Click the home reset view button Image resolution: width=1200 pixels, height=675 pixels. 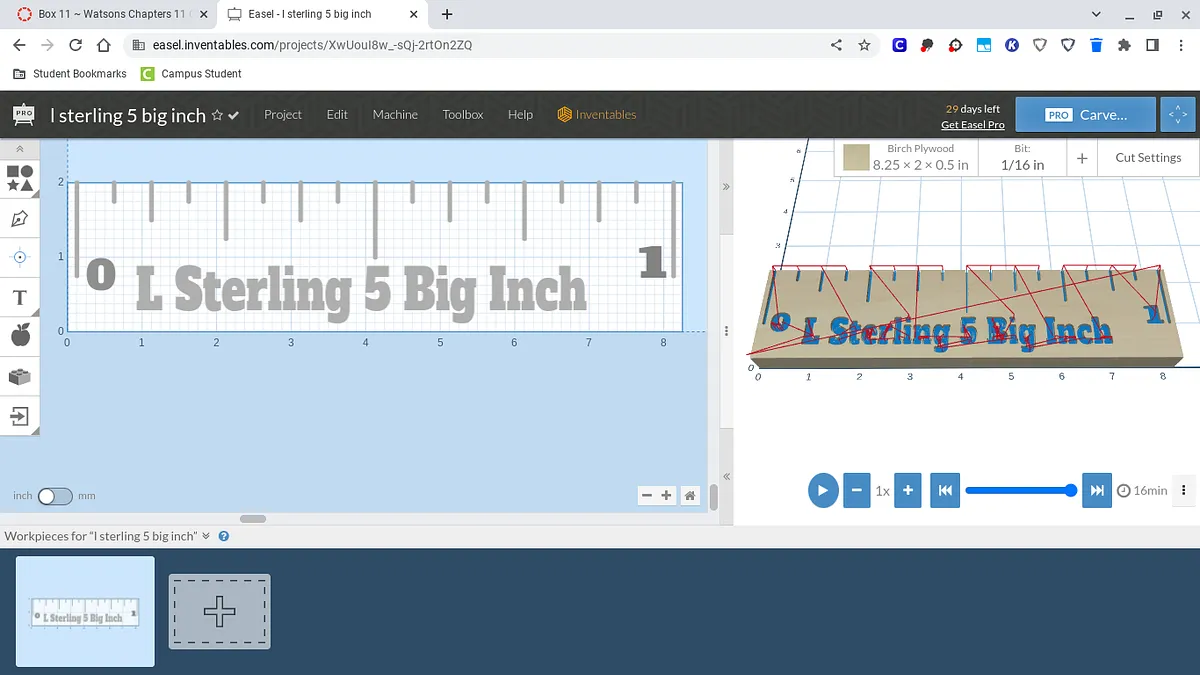tap(690, 495)
